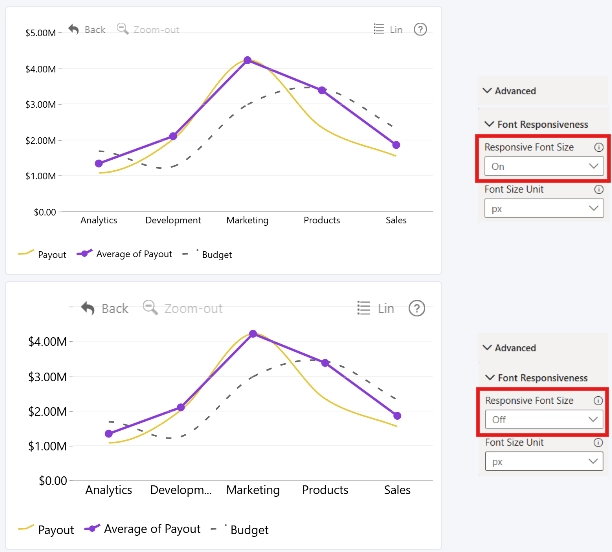Click info icon beside upper Responsive Font Size
The image size is (612, 552).
point(598,147)
